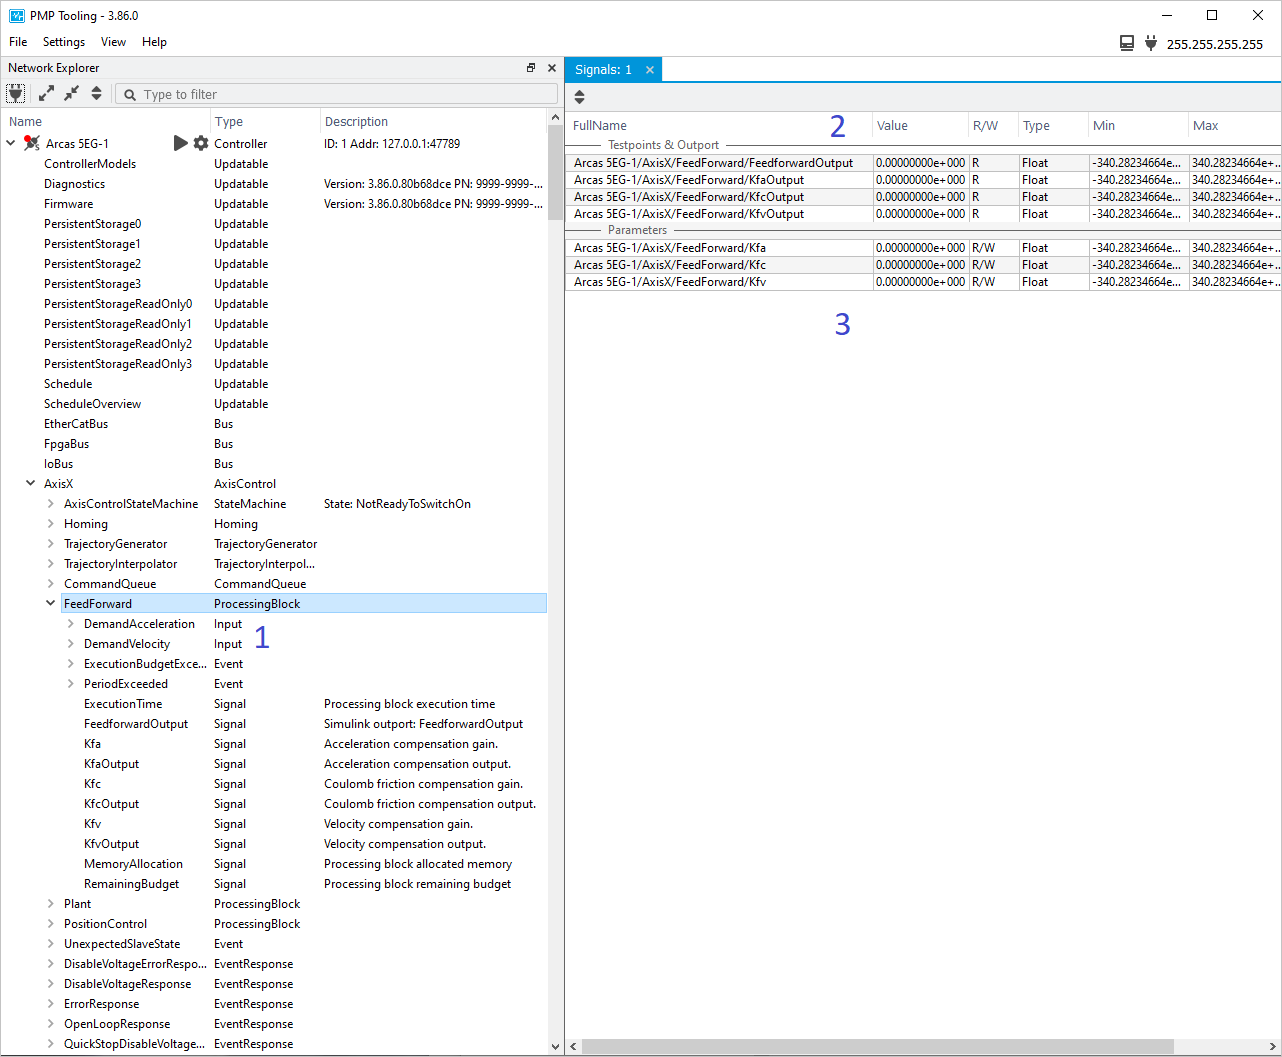The width and height of the screenshot is (1282, 1057).
Task: Collapse all tree nodes using the inward arrows icon
Action: (x=71, y=93)
